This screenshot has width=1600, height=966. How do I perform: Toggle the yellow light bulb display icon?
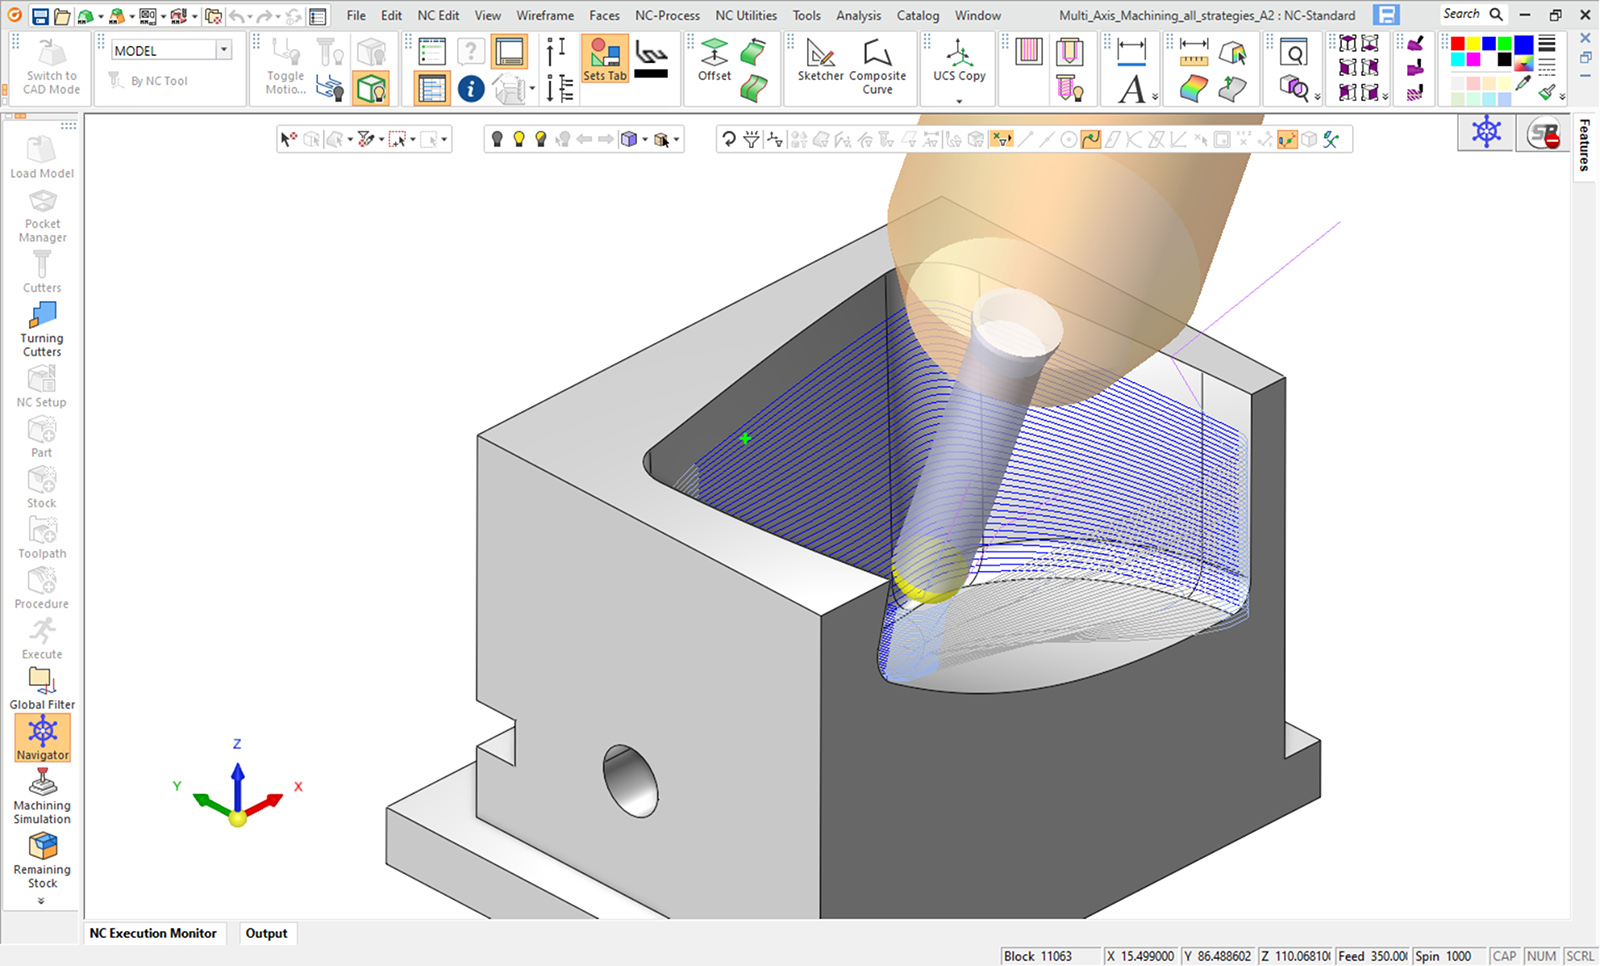point(519,139)
